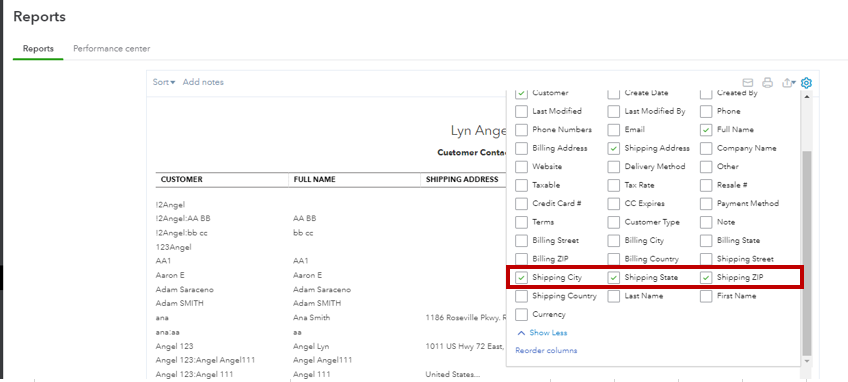Switch to the Performance center tab
This screenshot has height=382, width=848.
(111, 49)
